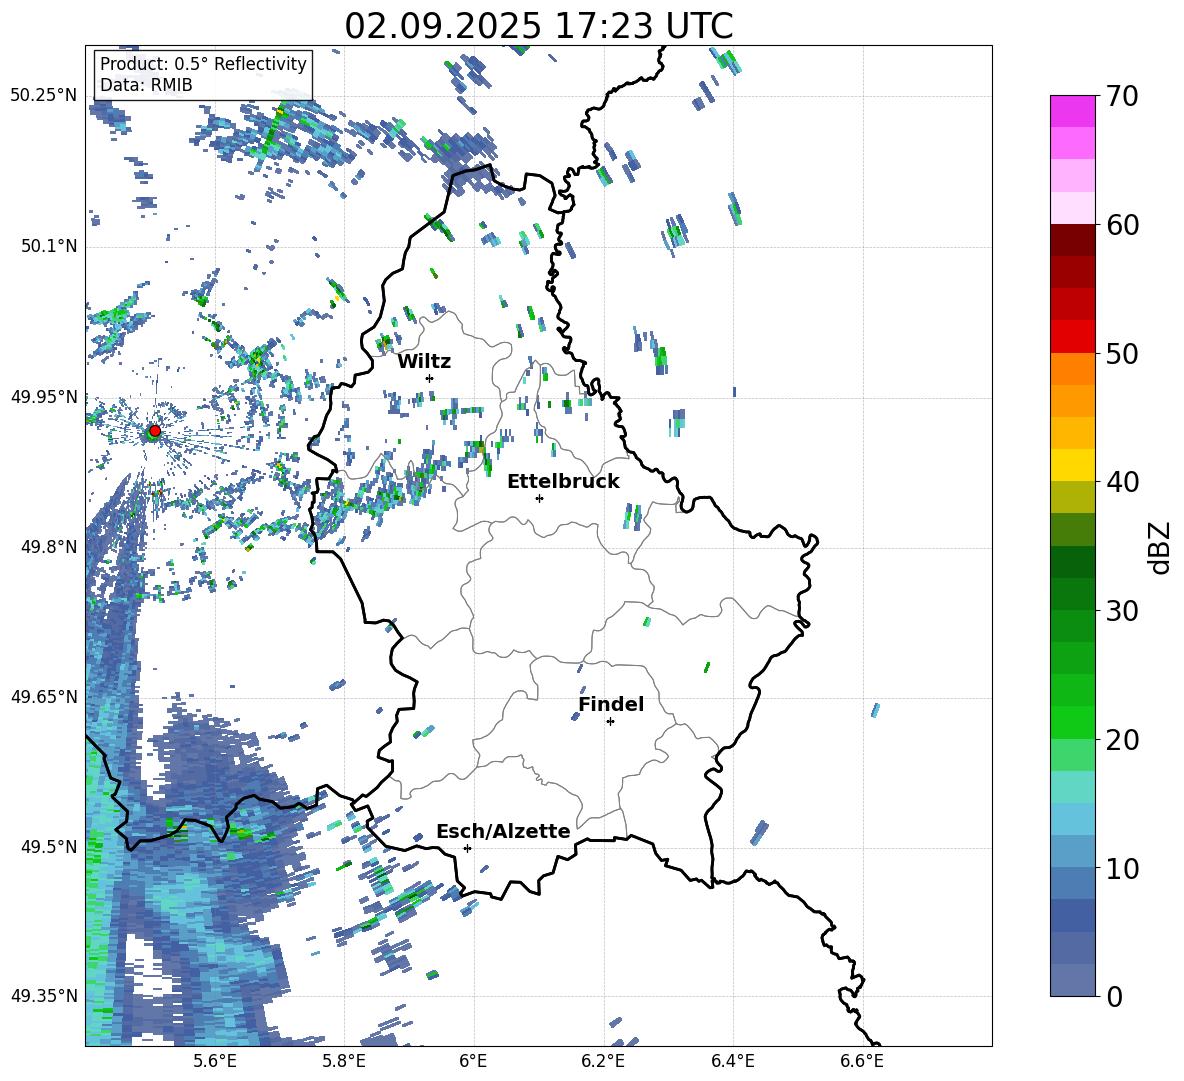1184x1081 pixels.
Task: Click latitude label '49.65°N'
Action: point(44,696)
